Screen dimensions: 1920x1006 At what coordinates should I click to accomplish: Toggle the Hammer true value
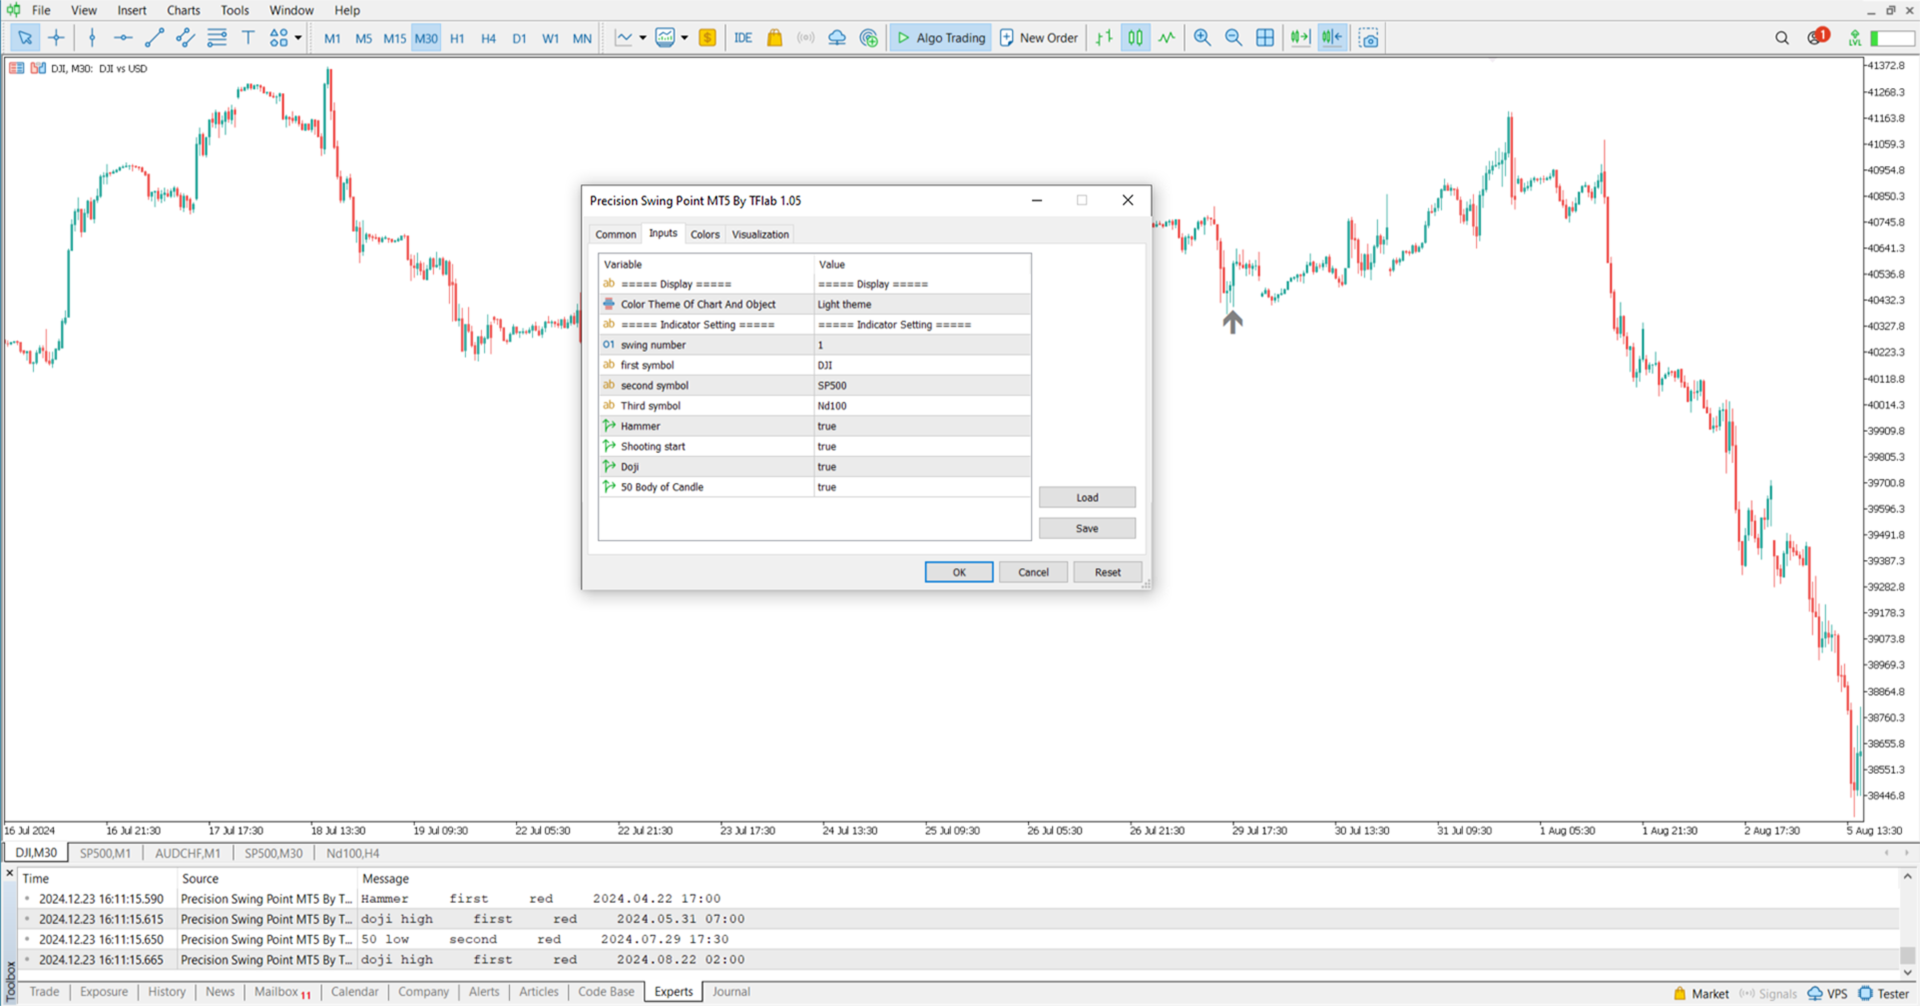(922, 426)
